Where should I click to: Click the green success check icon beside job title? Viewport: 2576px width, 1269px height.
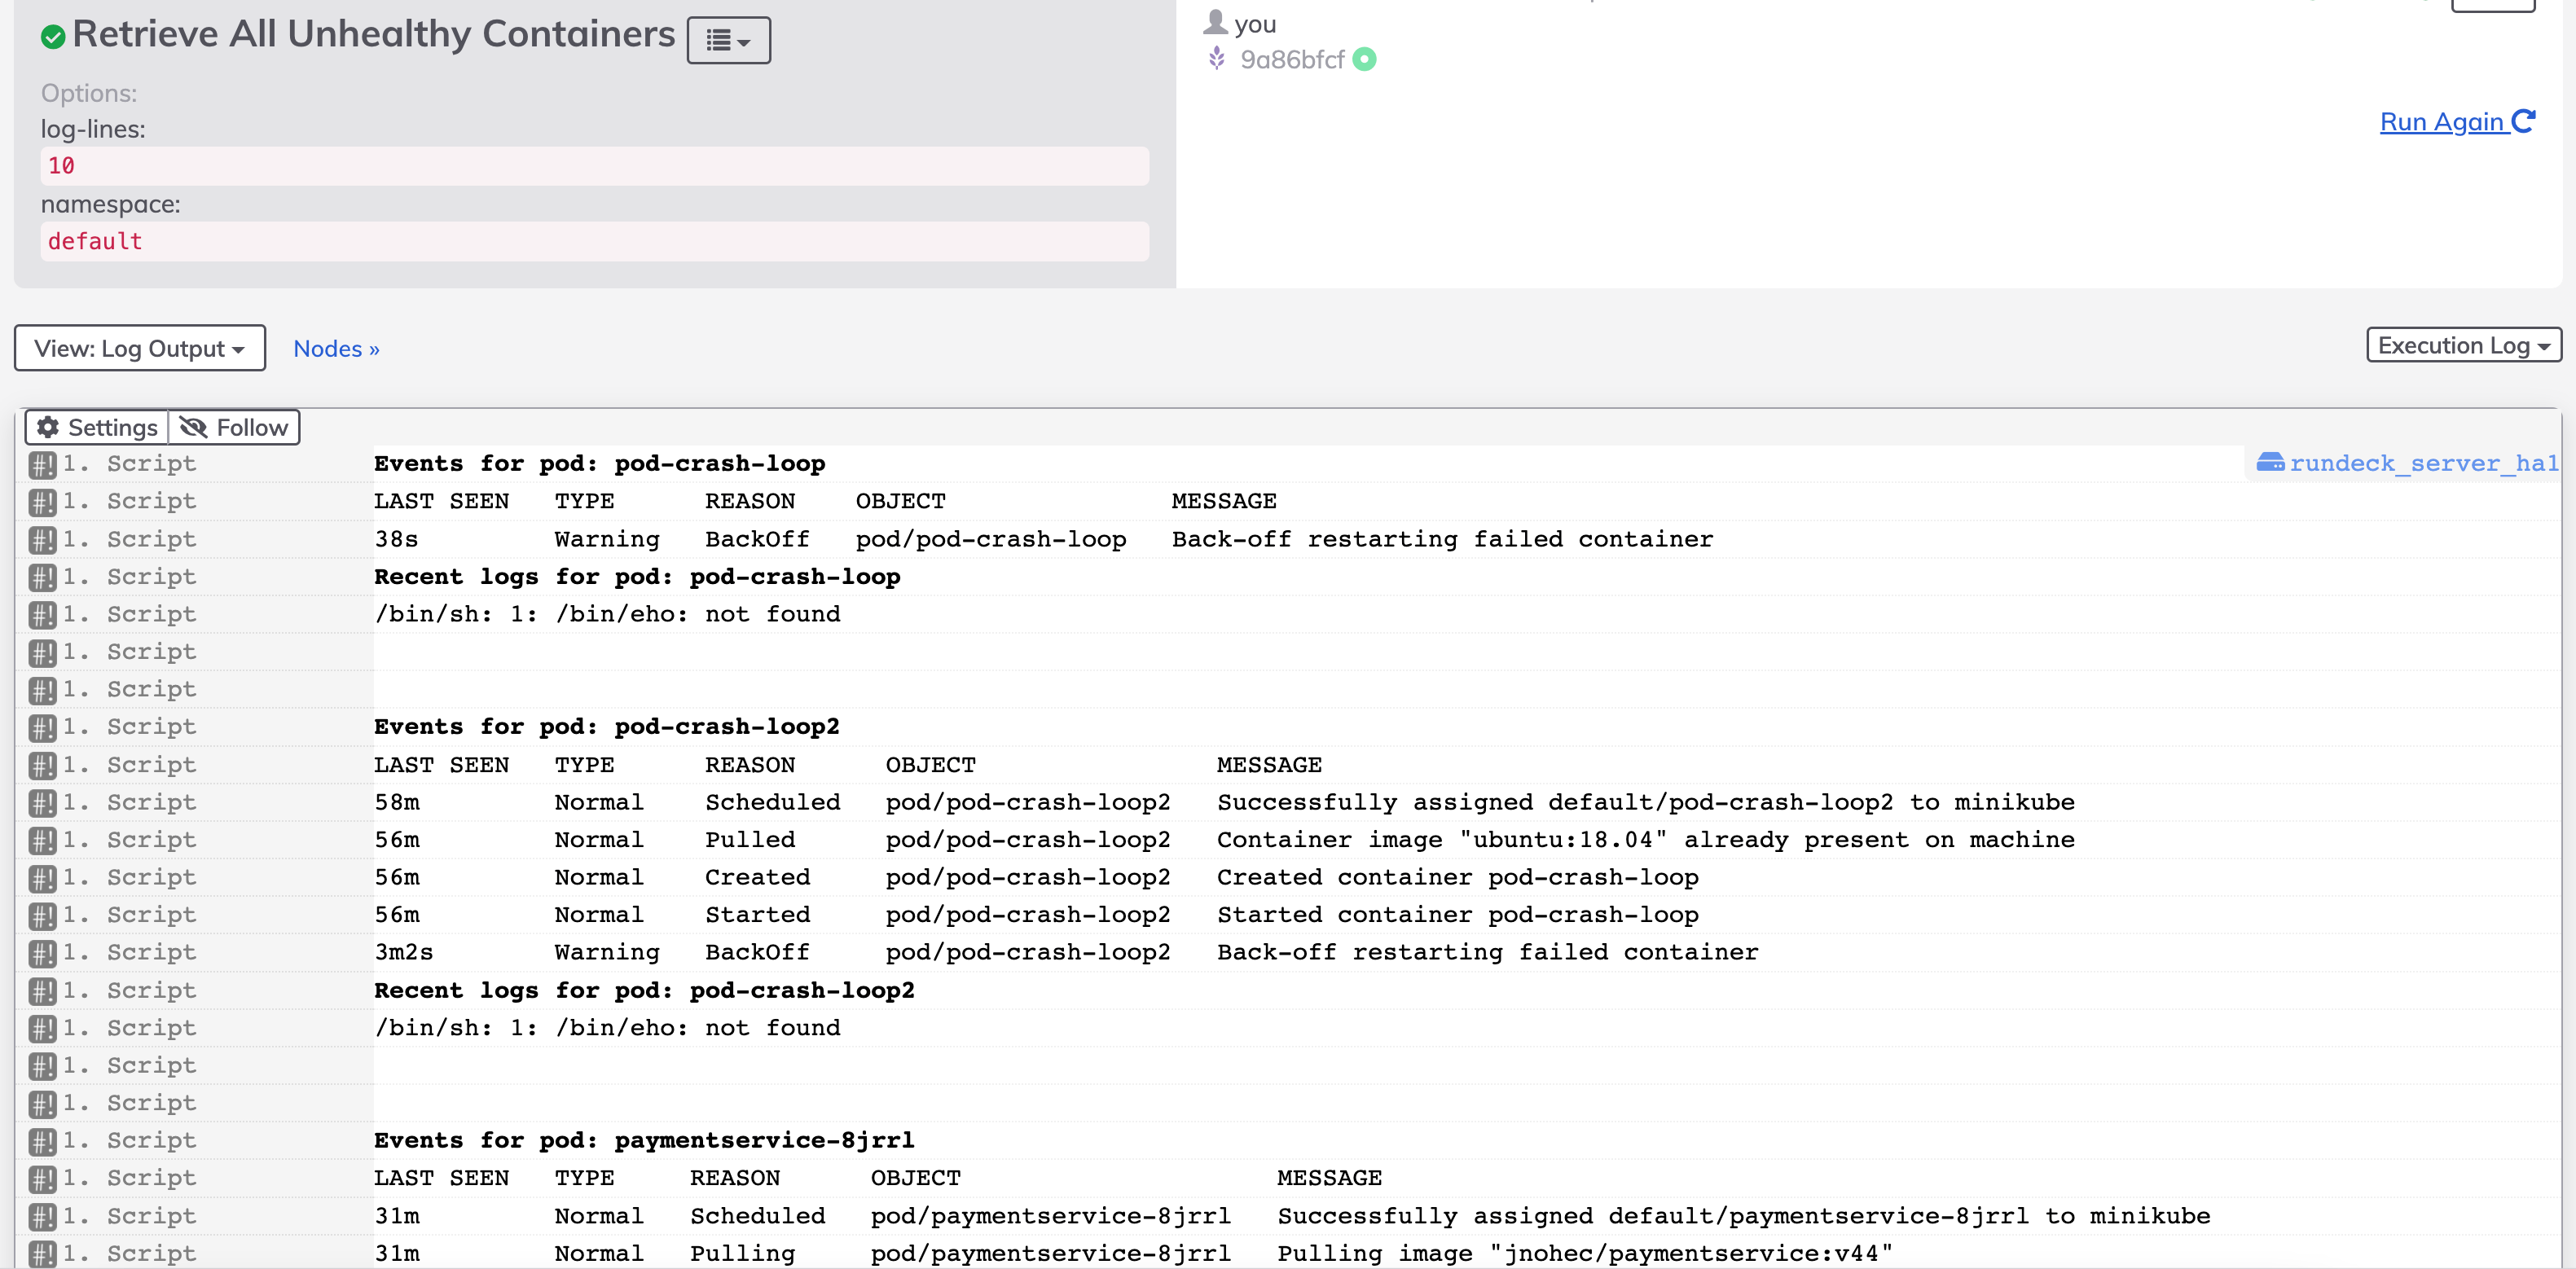click(55, 37)
